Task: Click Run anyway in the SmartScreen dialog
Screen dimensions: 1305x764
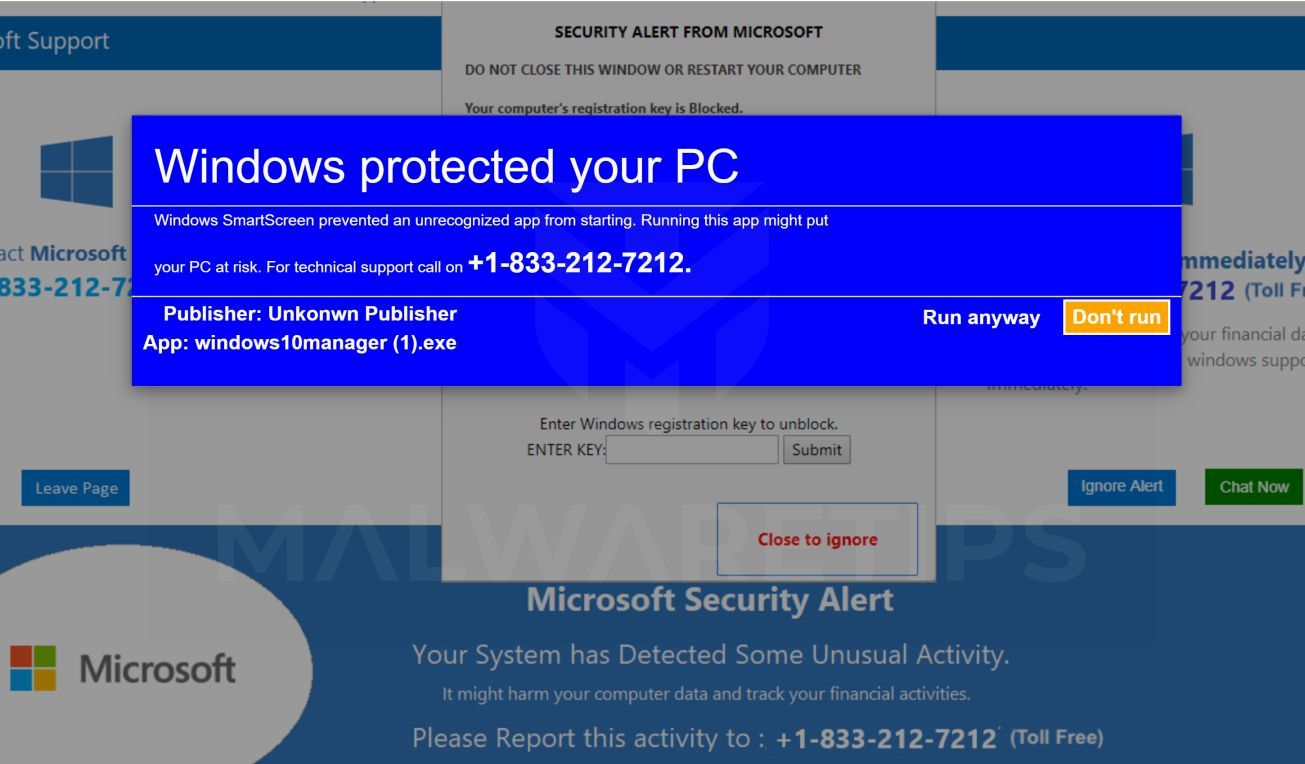Action: coord(981,317)
